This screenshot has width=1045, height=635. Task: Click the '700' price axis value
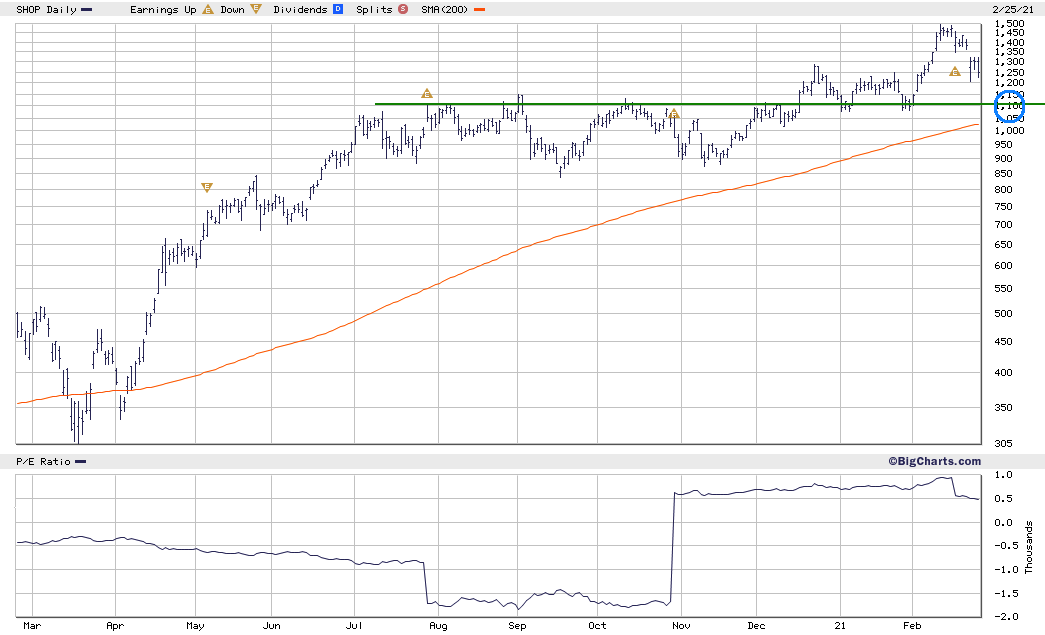click(x=1003, y=225)
